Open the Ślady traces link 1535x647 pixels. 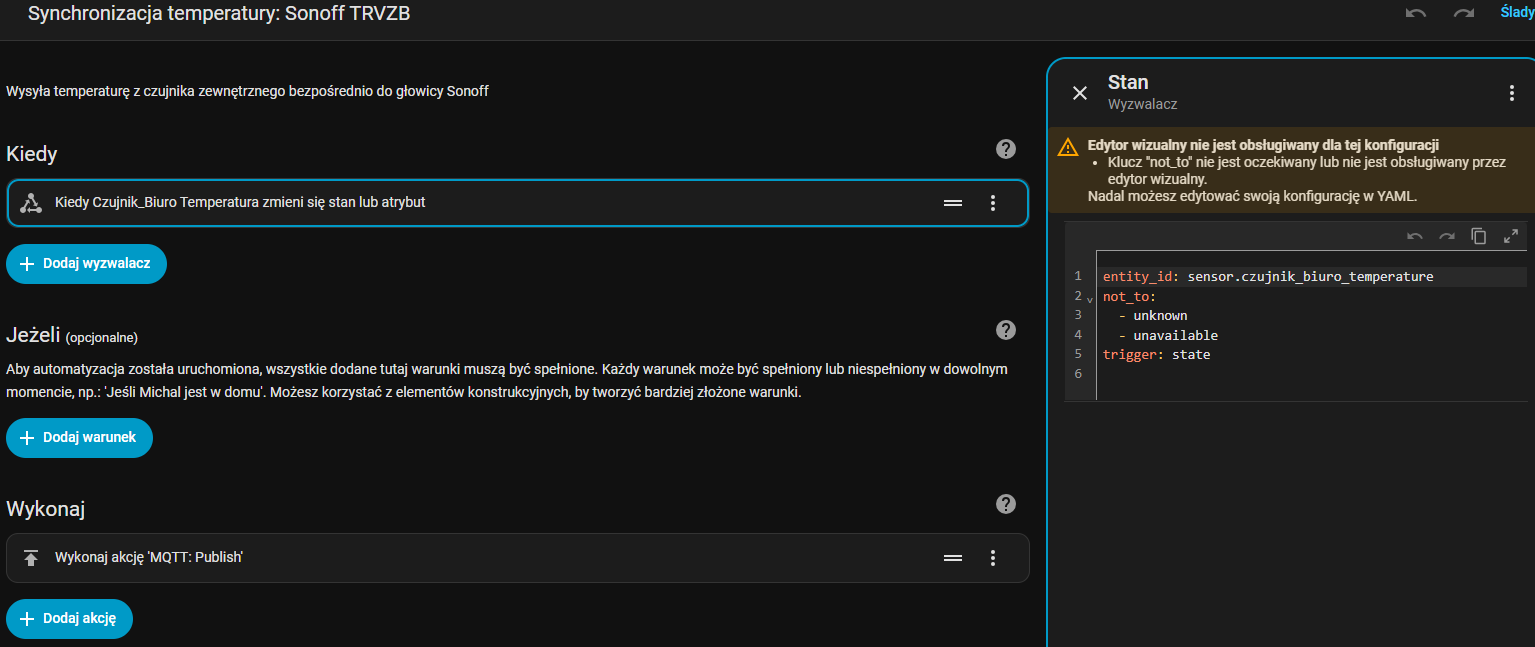pos(1517,13)
